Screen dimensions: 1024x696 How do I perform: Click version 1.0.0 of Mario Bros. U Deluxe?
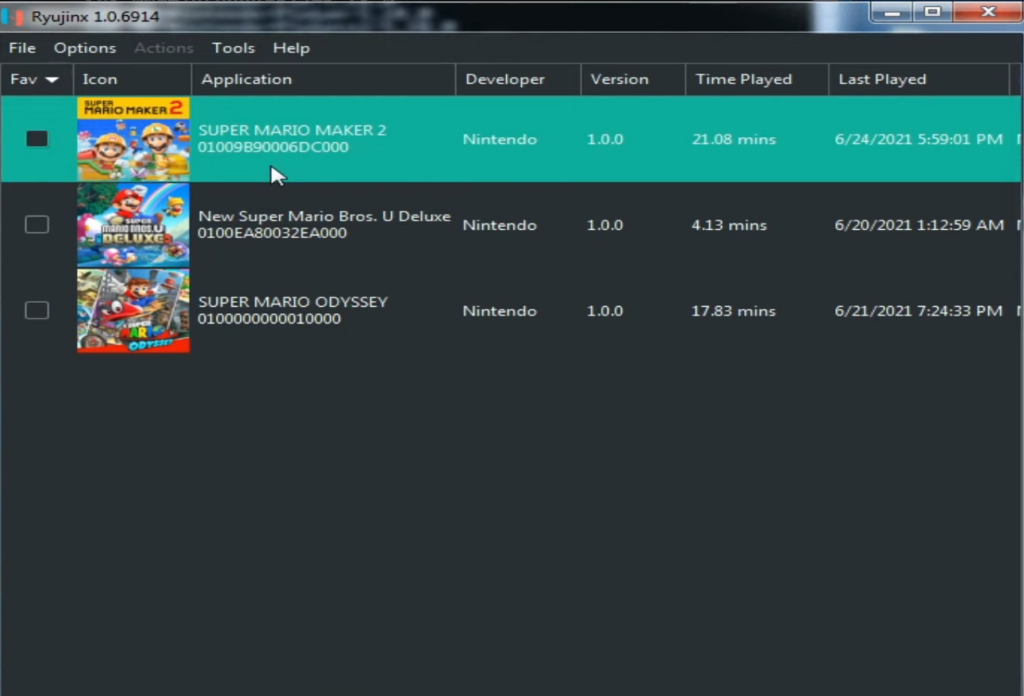(x=605, y=225)
